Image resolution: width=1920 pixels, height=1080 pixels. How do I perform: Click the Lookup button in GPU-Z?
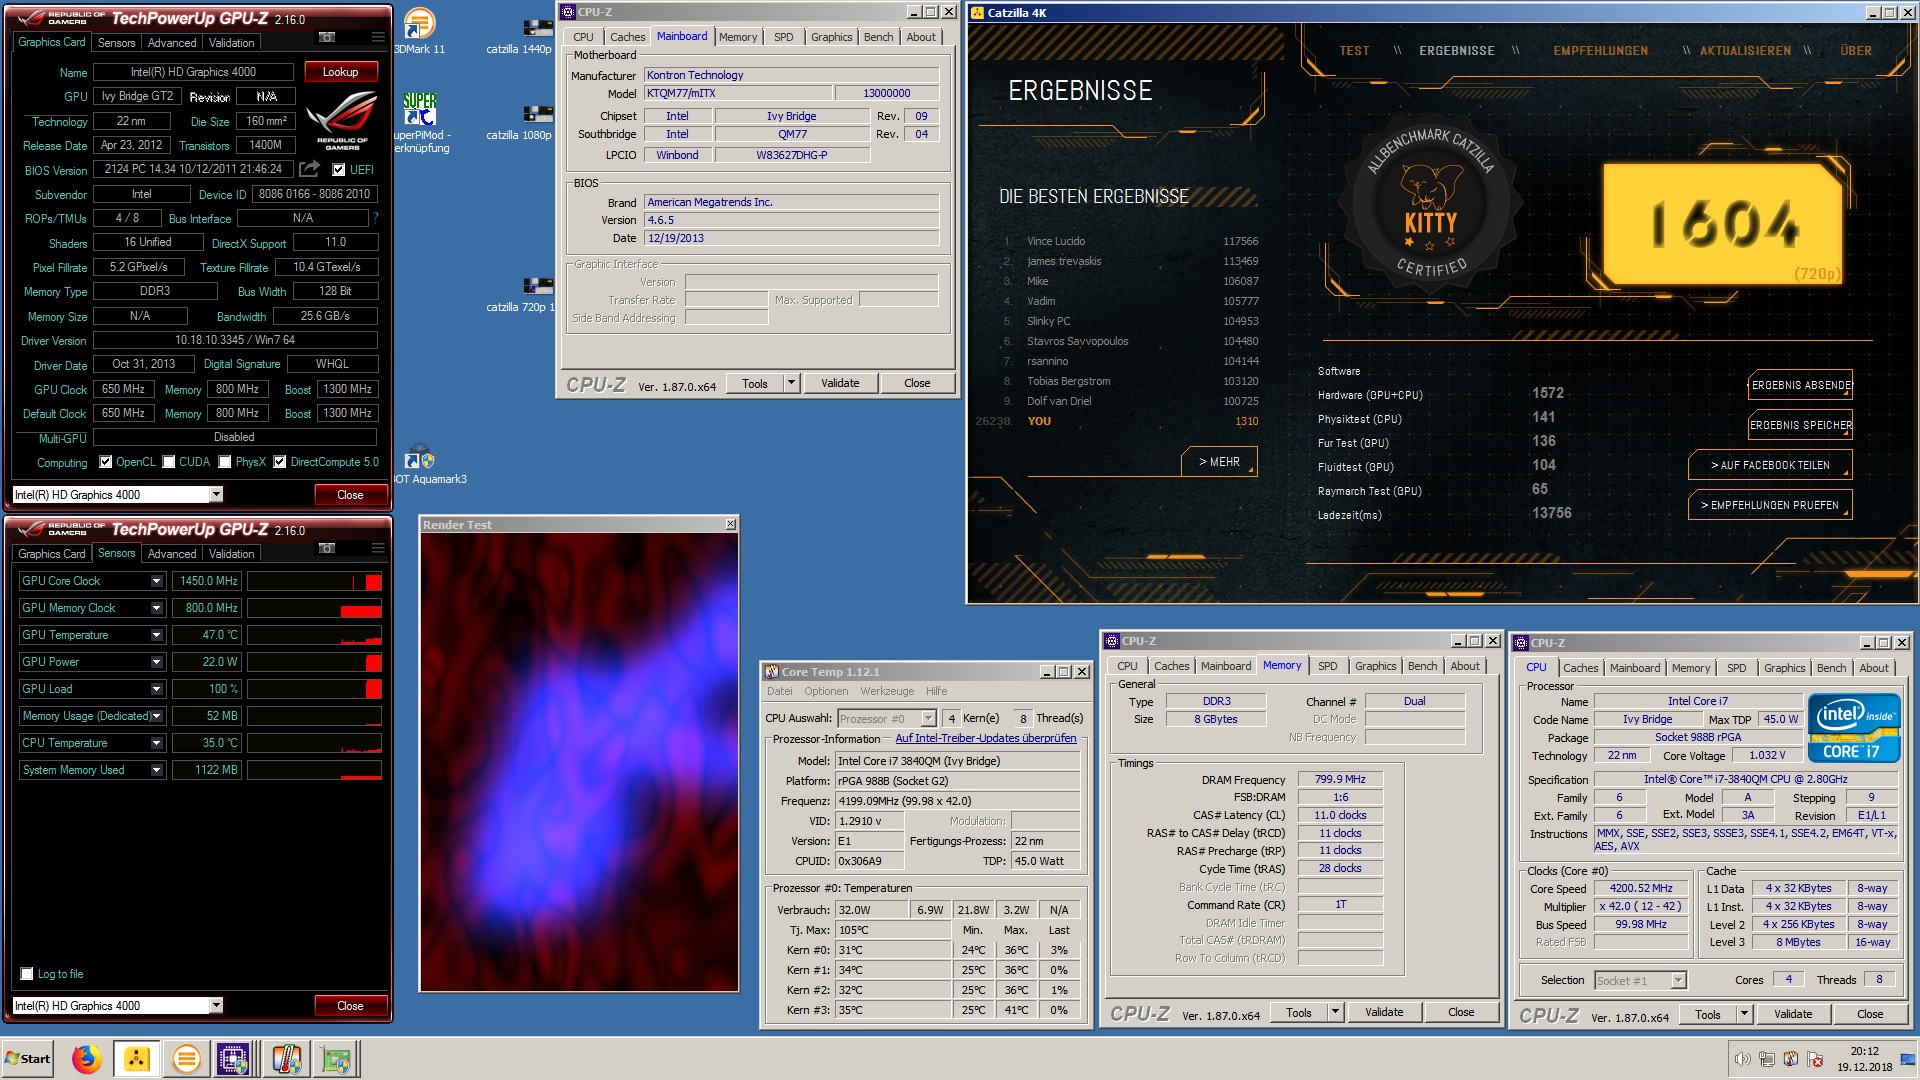(340, 72)
